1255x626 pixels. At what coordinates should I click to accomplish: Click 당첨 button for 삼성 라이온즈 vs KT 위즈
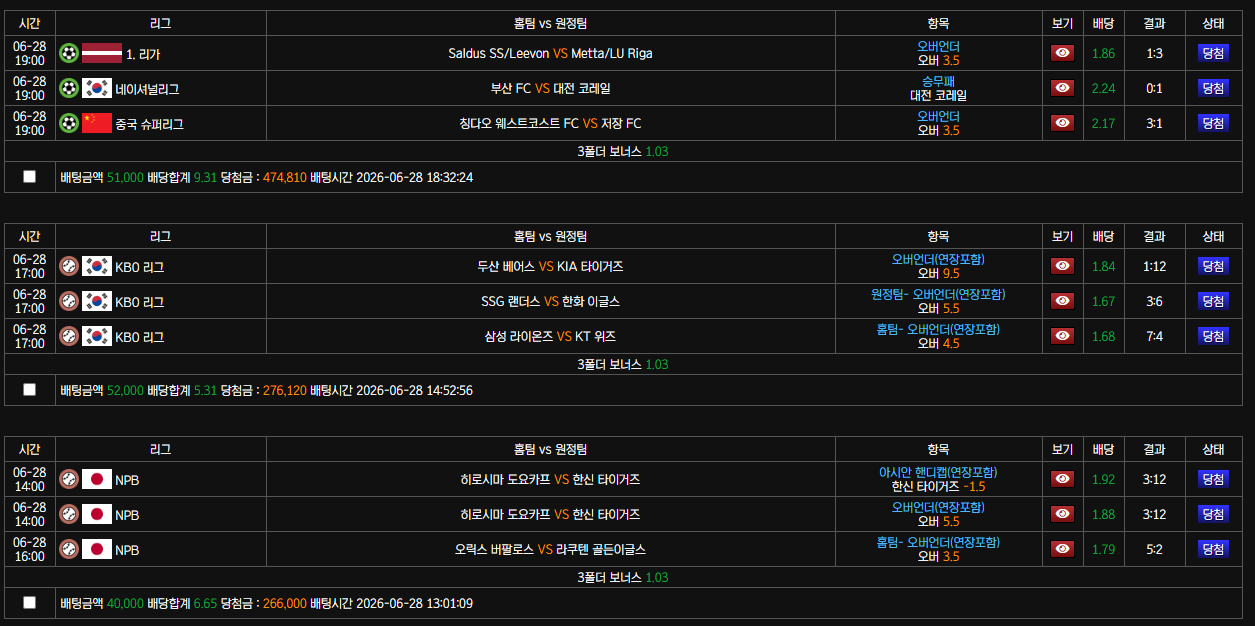(x=1213, y=336)
